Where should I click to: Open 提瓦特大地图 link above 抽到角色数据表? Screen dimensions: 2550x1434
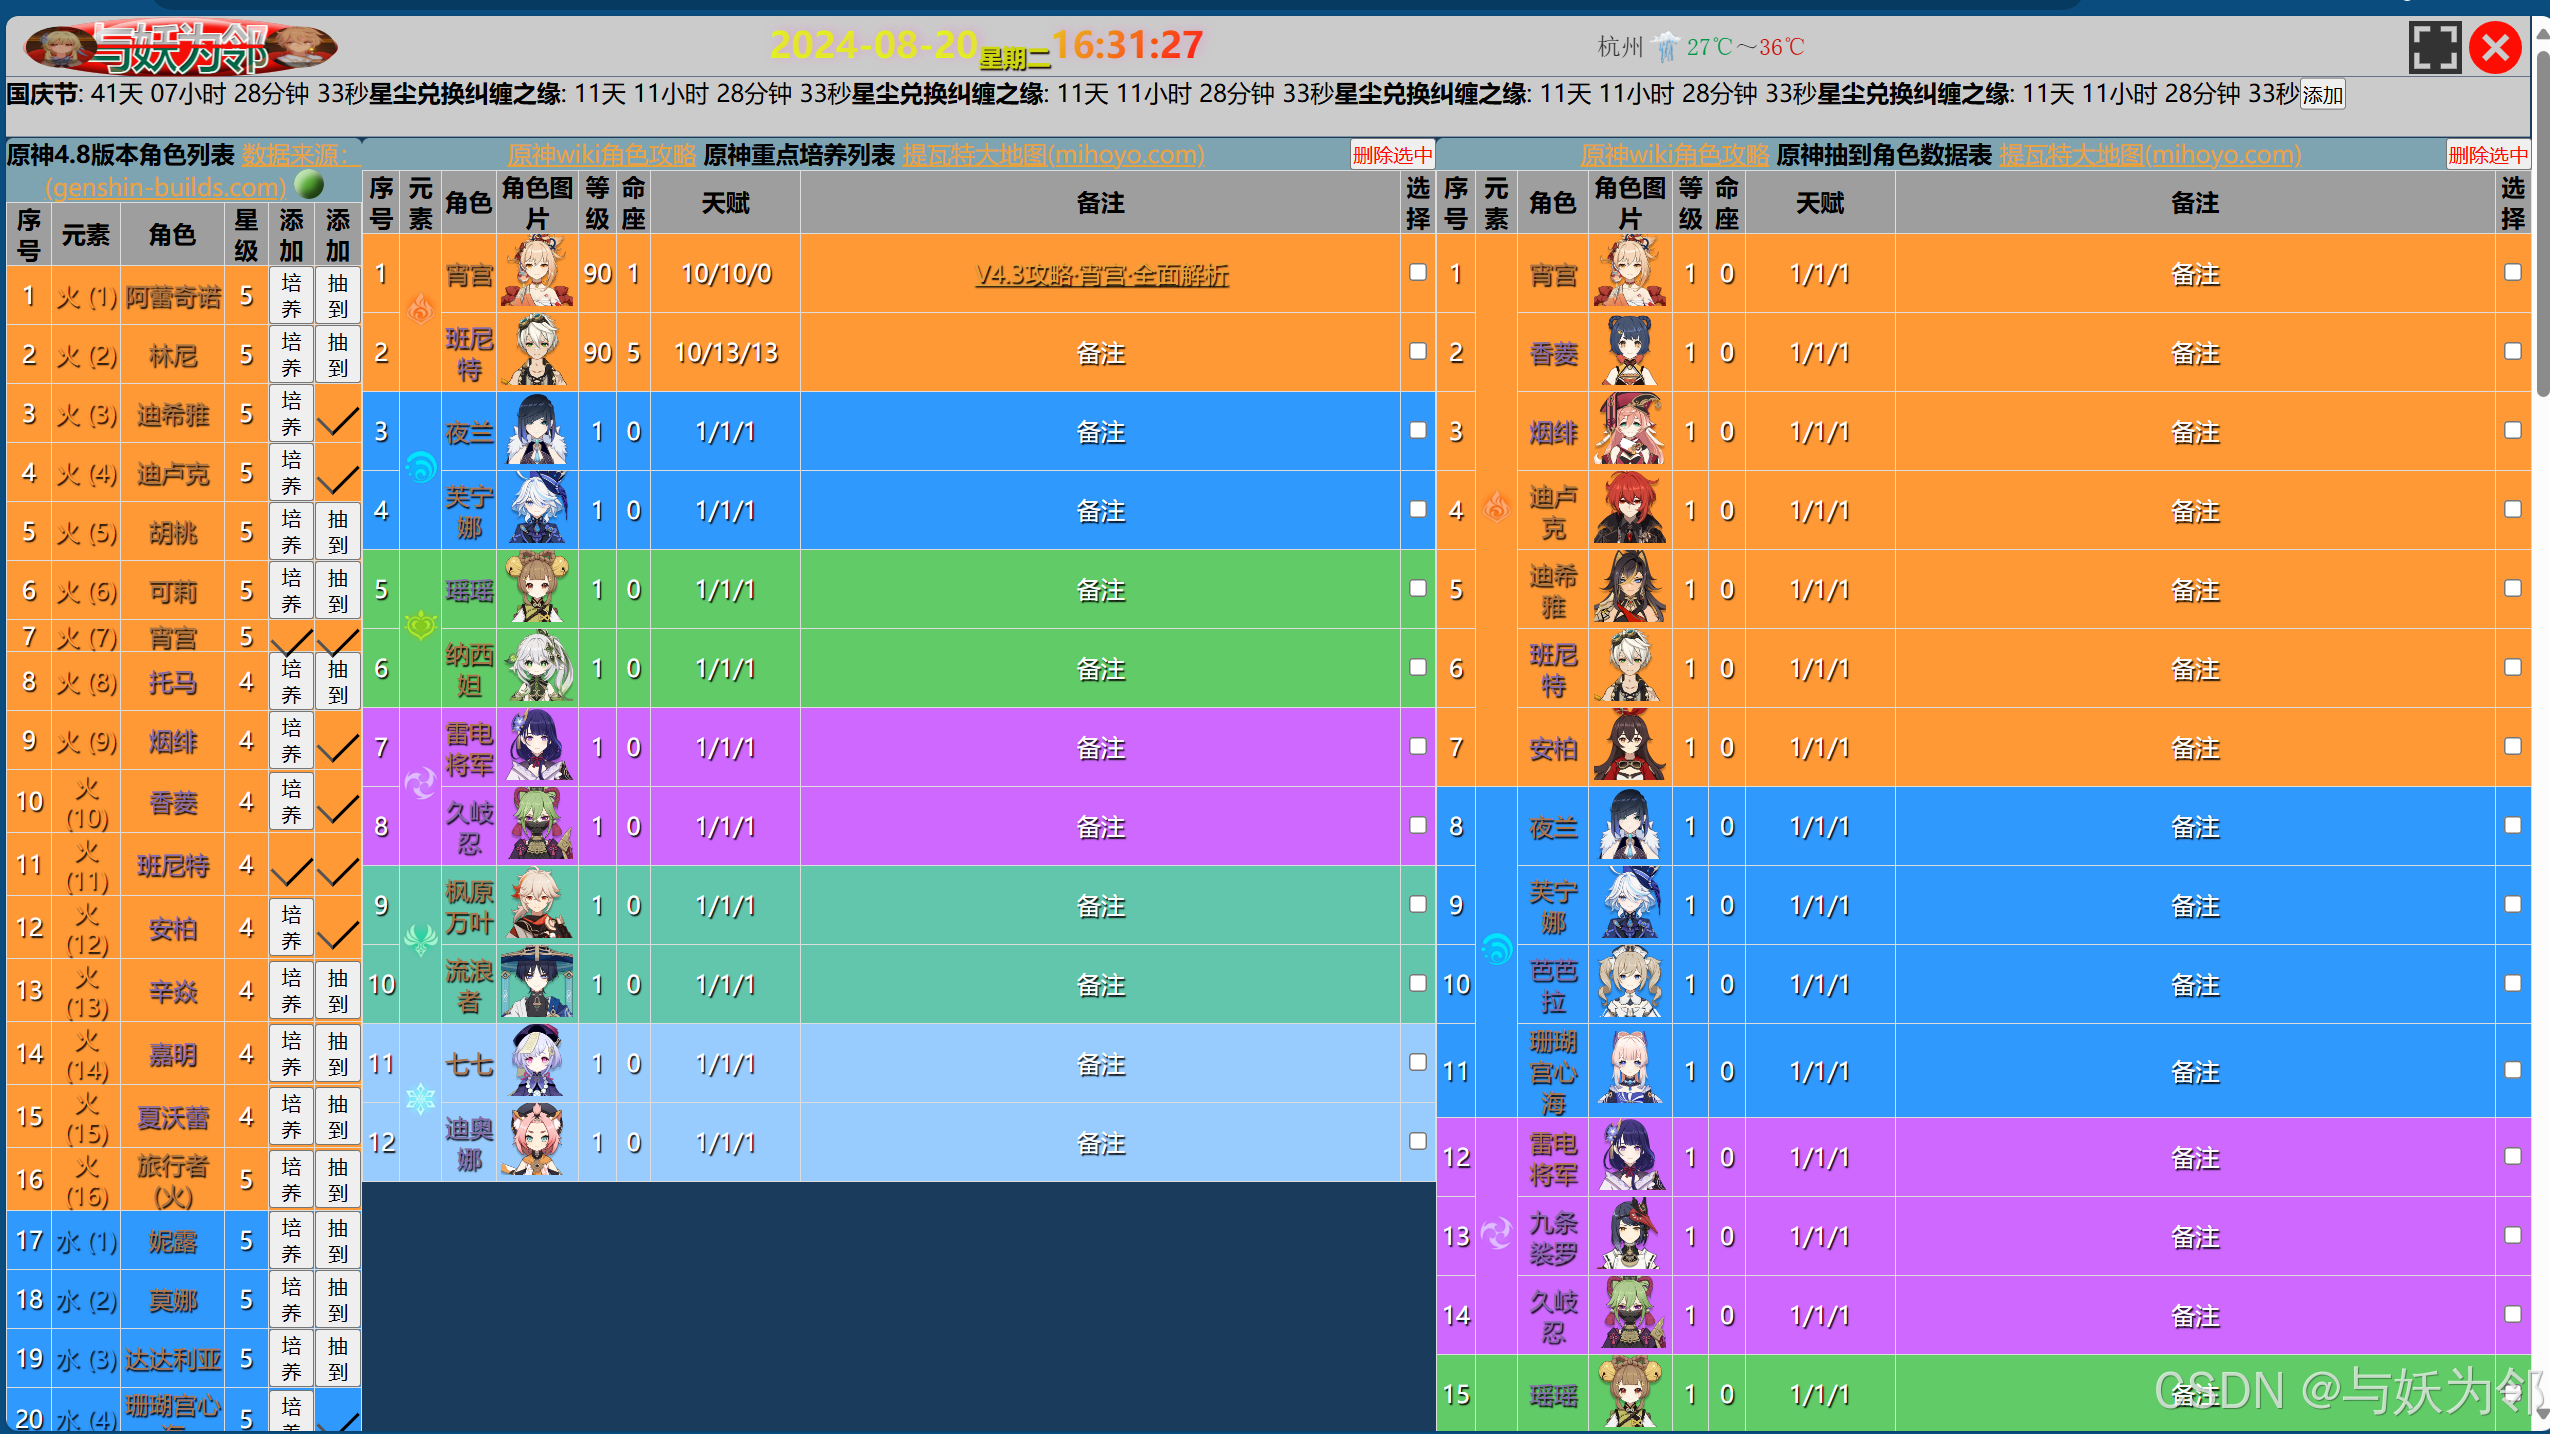2150,155
